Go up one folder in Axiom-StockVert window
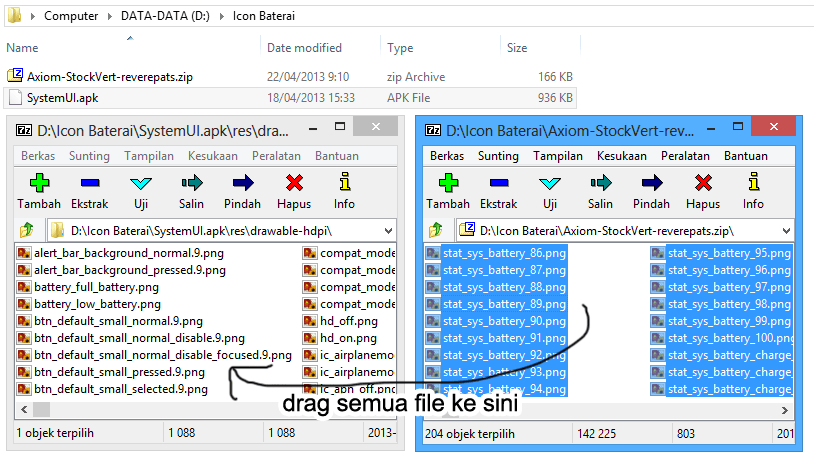 tap(436, 229)
